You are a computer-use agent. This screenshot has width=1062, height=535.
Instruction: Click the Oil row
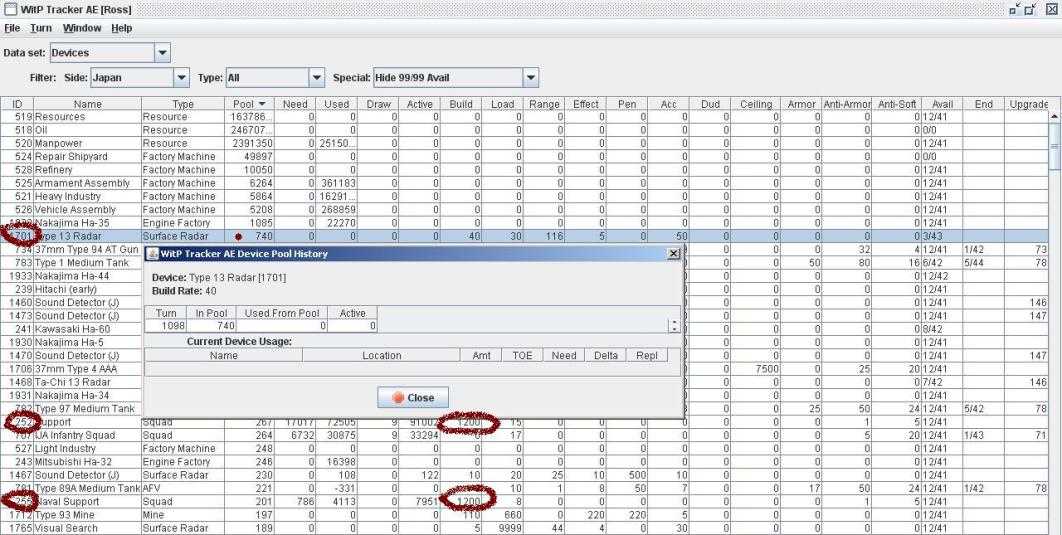click(525, 131)
